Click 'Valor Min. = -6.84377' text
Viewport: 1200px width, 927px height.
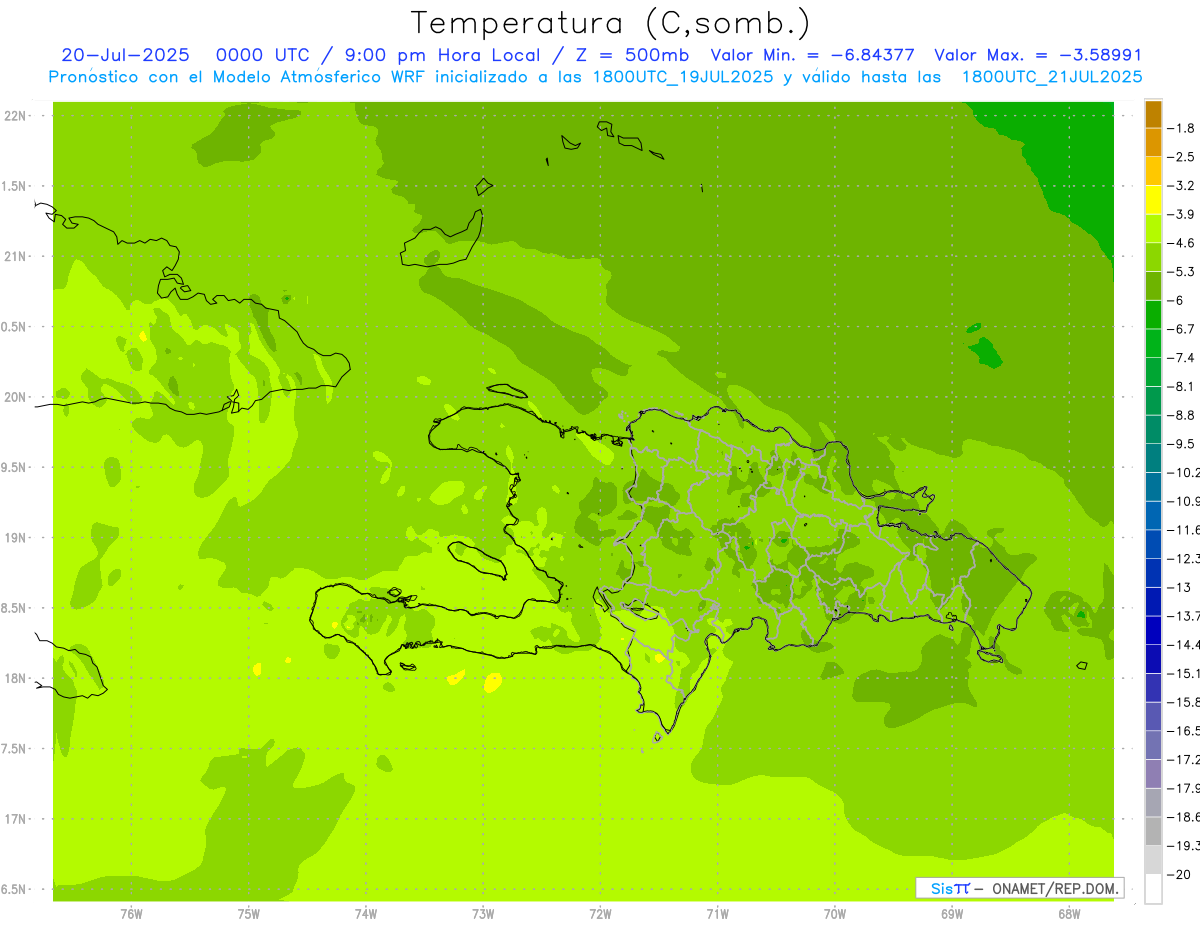coord(812,55)
